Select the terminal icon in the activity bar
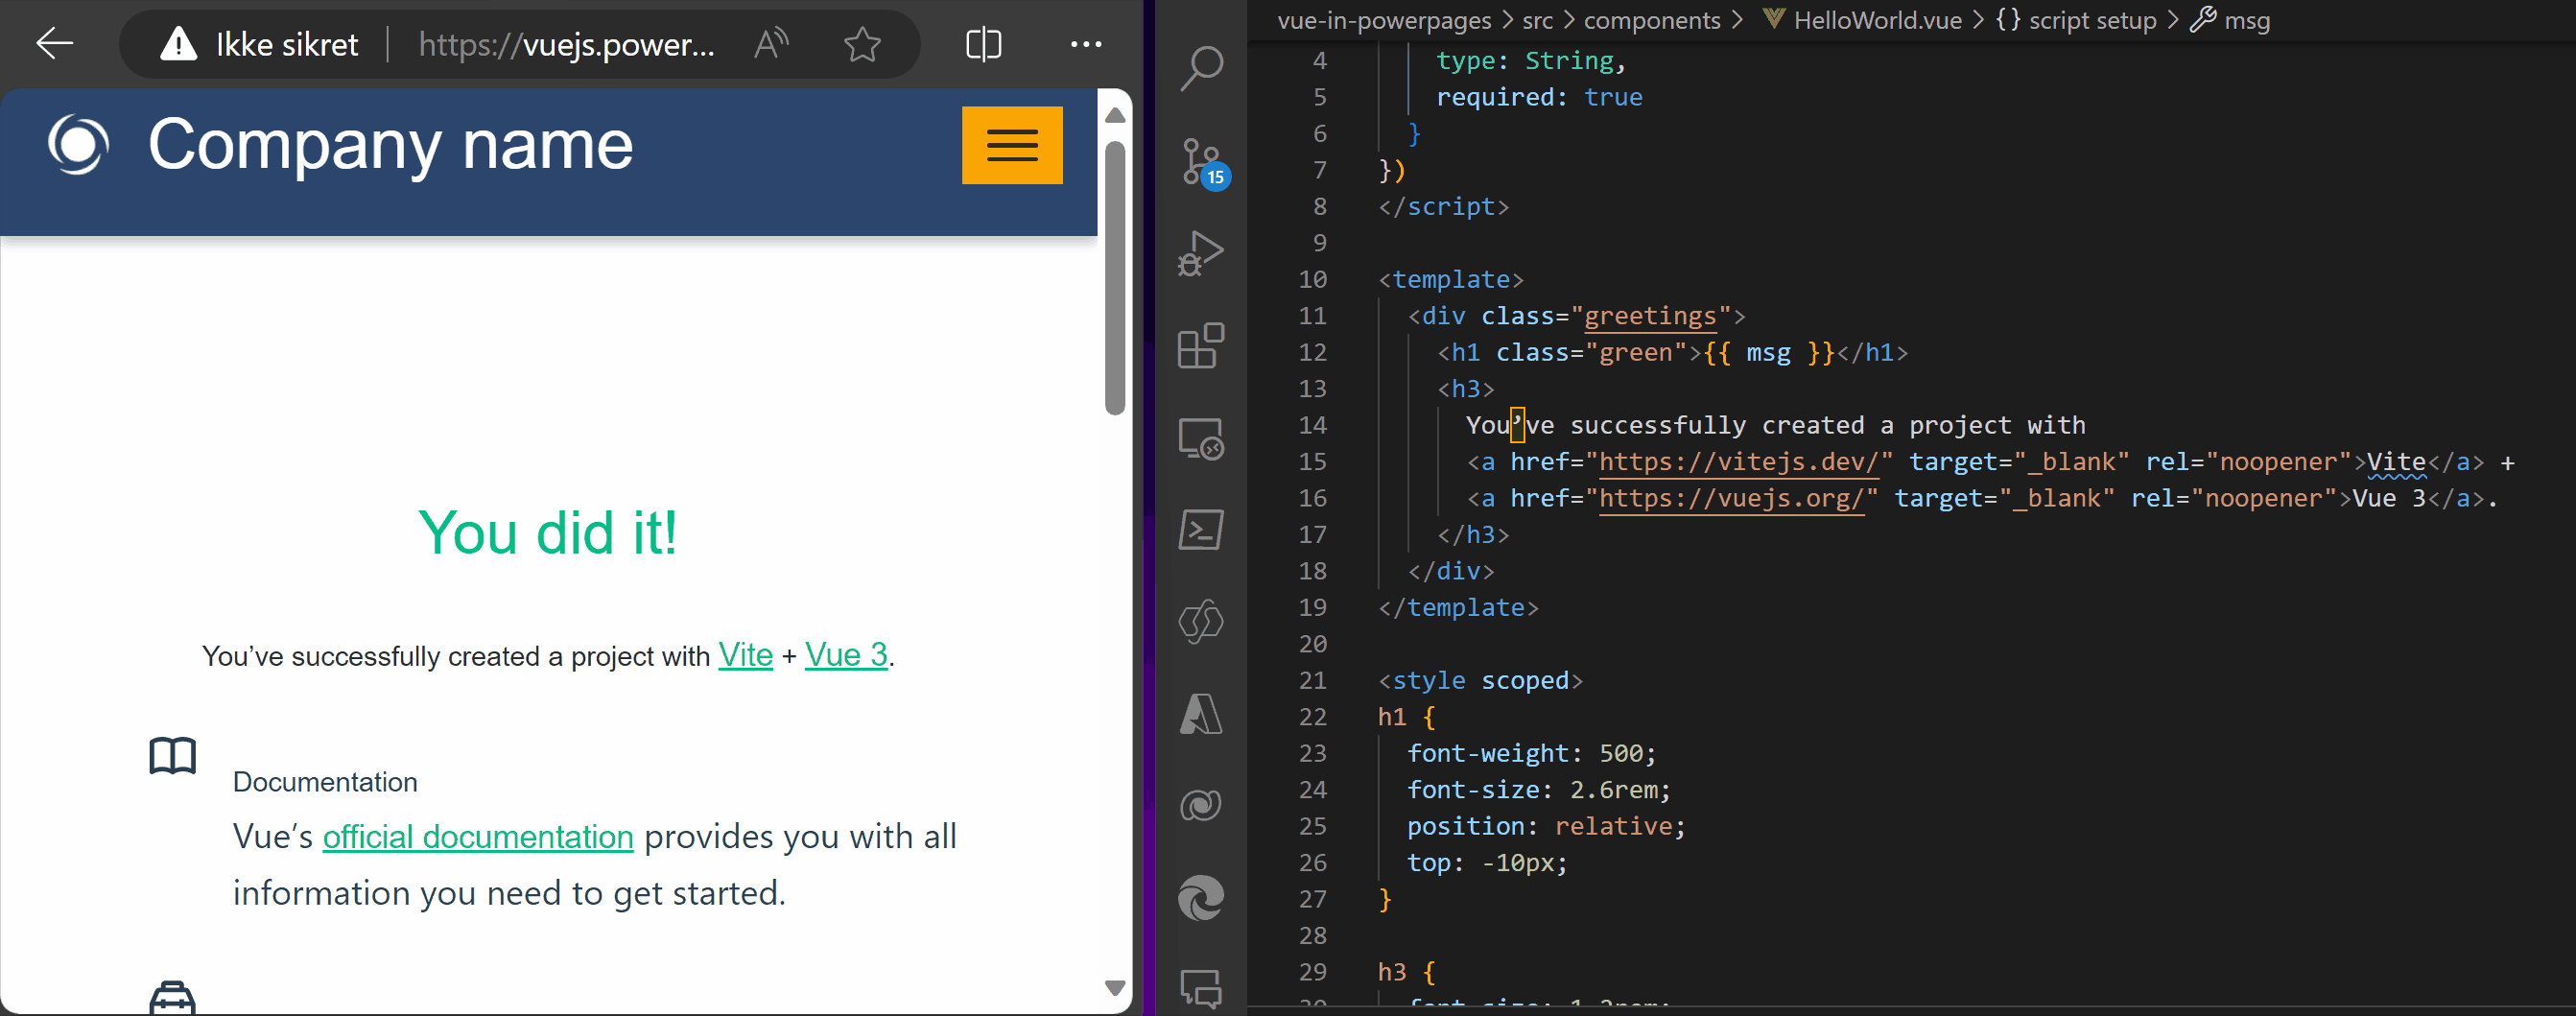The width and height of the screenshot is (2576, 1016). point(1200,528)
